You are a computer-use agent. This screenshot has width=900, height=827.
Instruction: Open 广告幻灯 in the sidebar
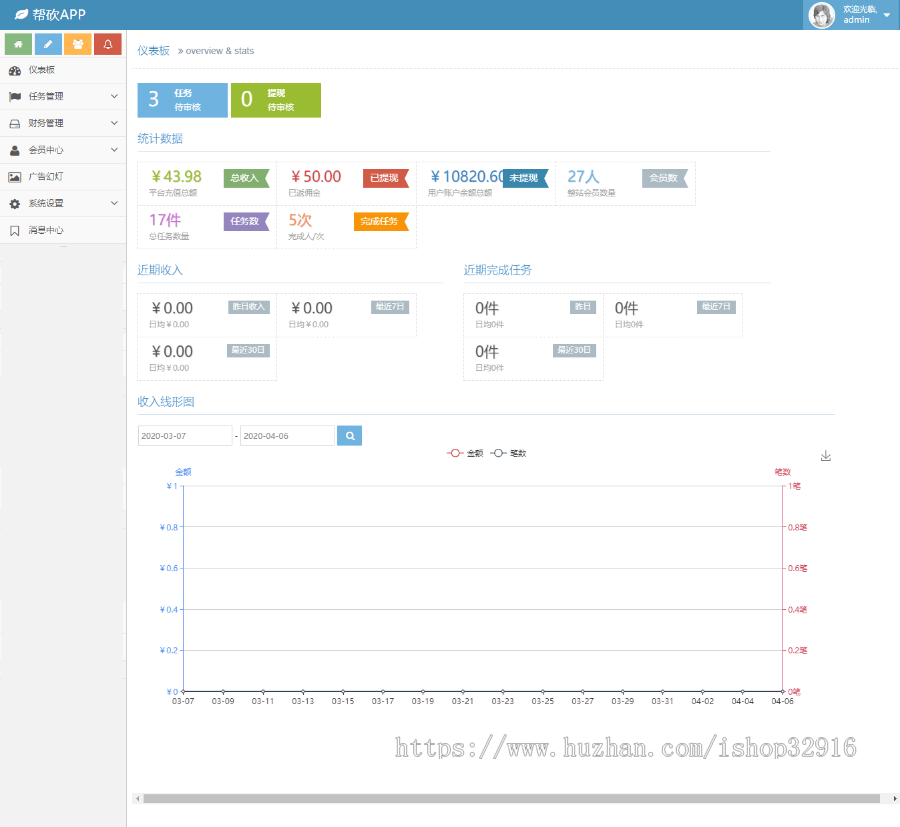coord(63,177)
